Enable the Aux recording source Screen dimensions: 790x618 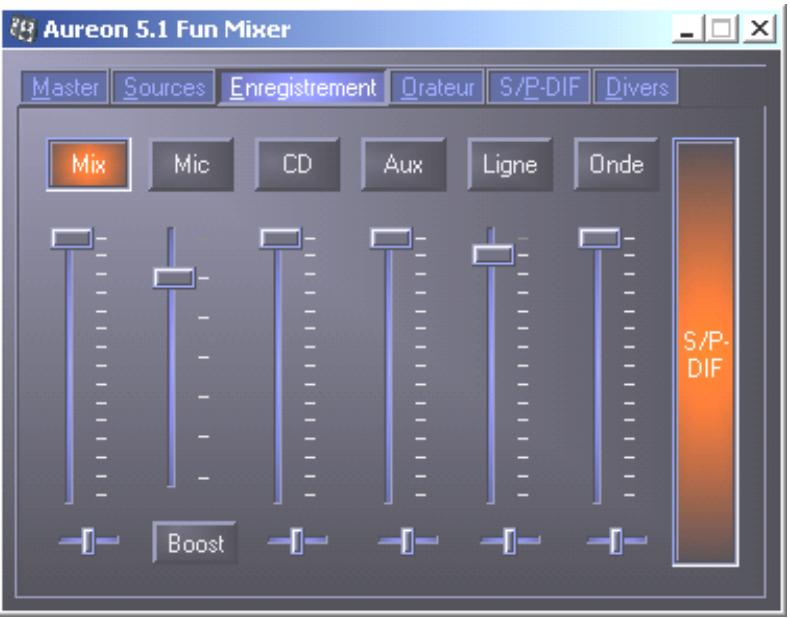(x=403, y=164)
